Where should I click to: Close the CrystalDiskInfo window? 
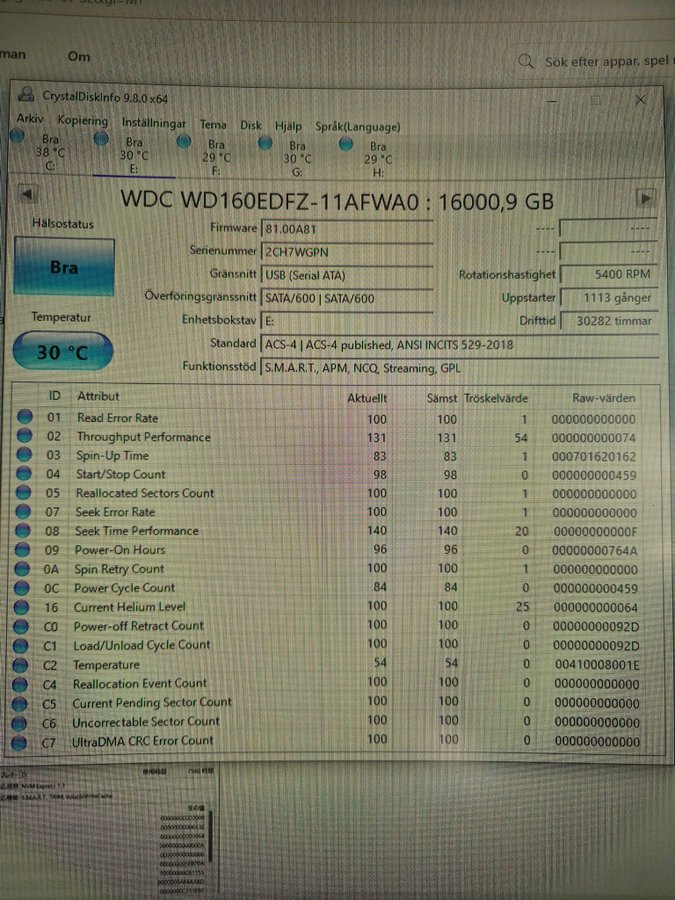click(641, 100)
